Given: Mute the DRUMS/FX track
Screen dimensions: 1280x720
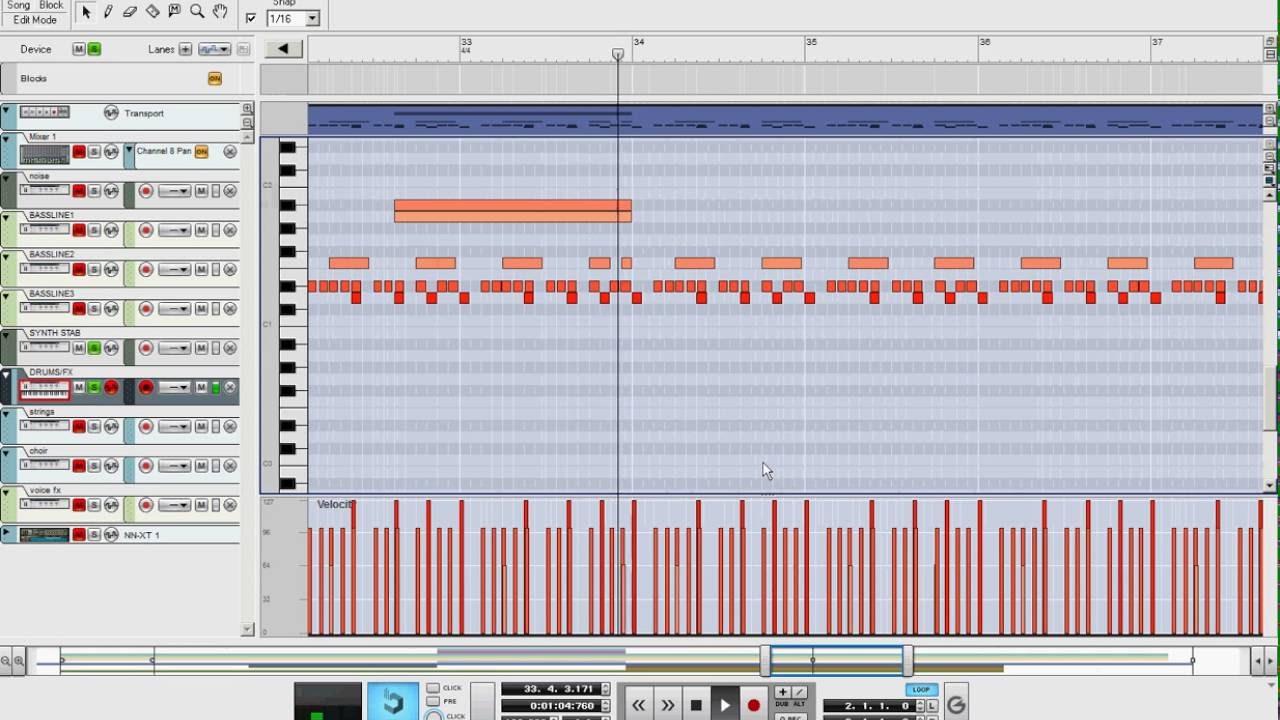Looking at the screenshot, I should point(79,387).
